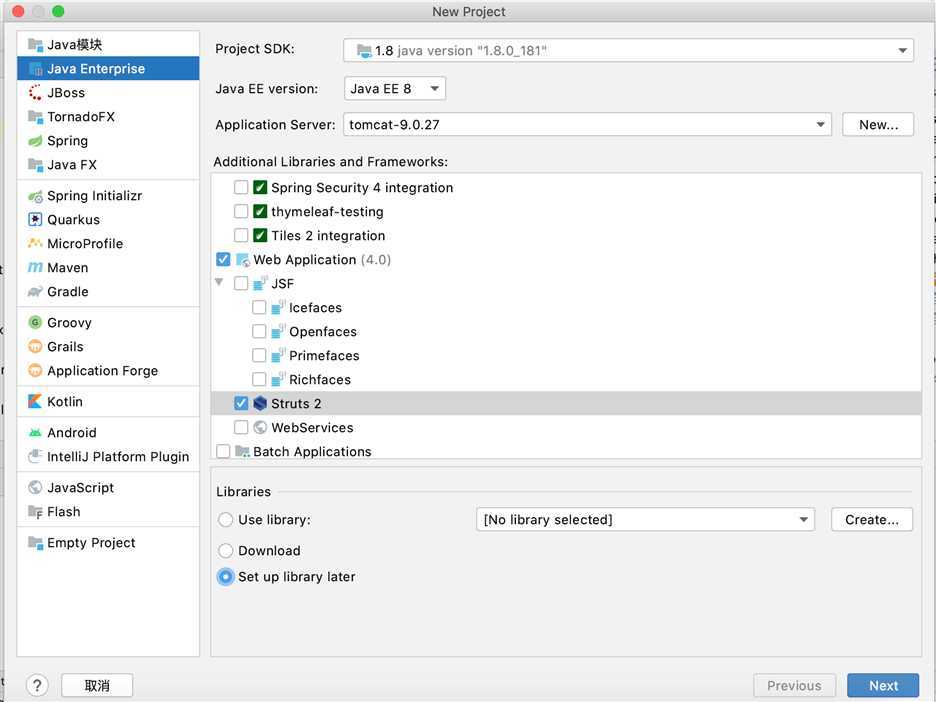Click the New... application server button
This screenshot has width=936, height=702.
click(878, 125)
